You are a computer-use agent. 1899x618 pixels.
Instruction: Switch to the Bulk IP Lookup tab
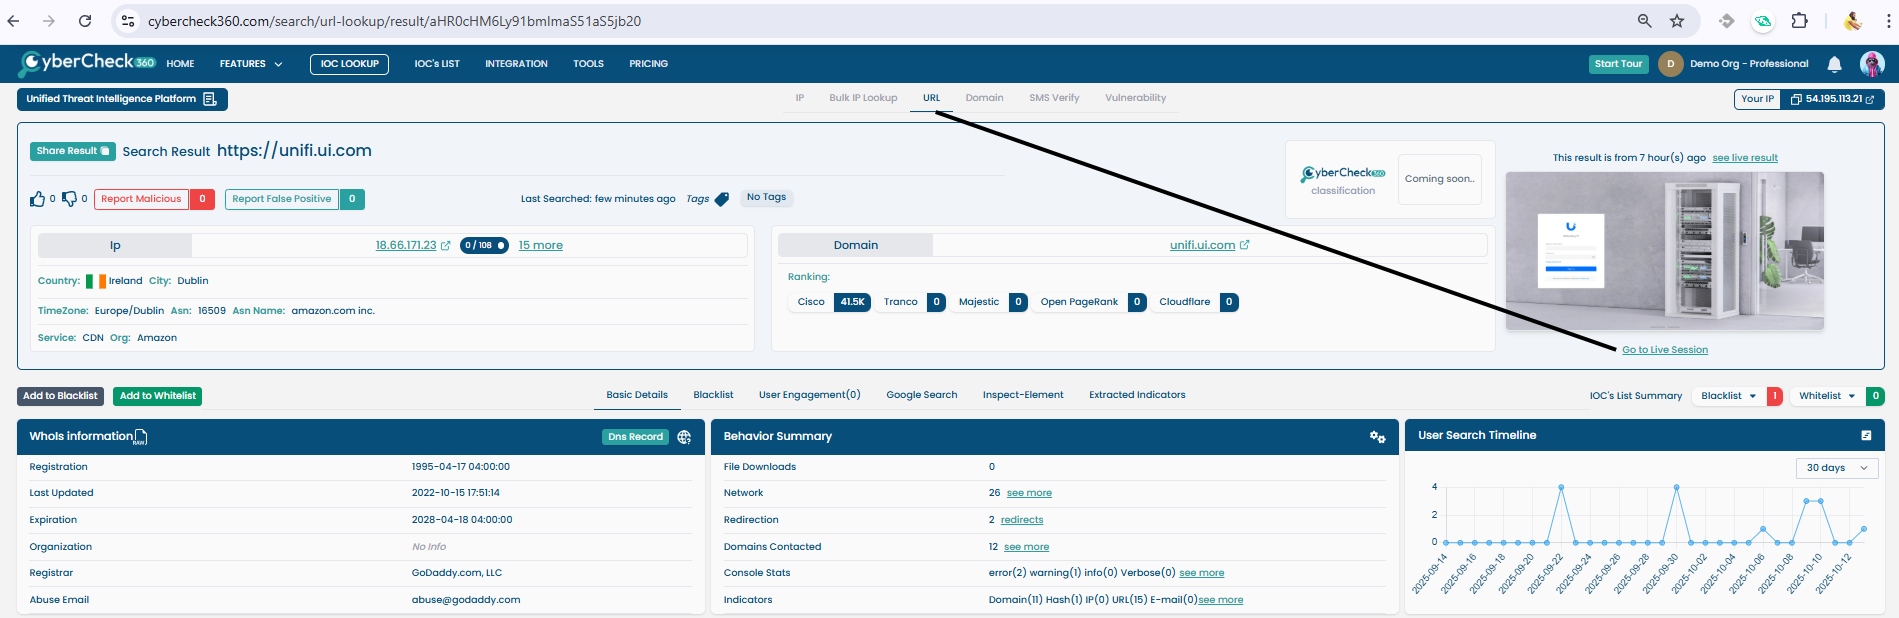click(x=863, y=98)
